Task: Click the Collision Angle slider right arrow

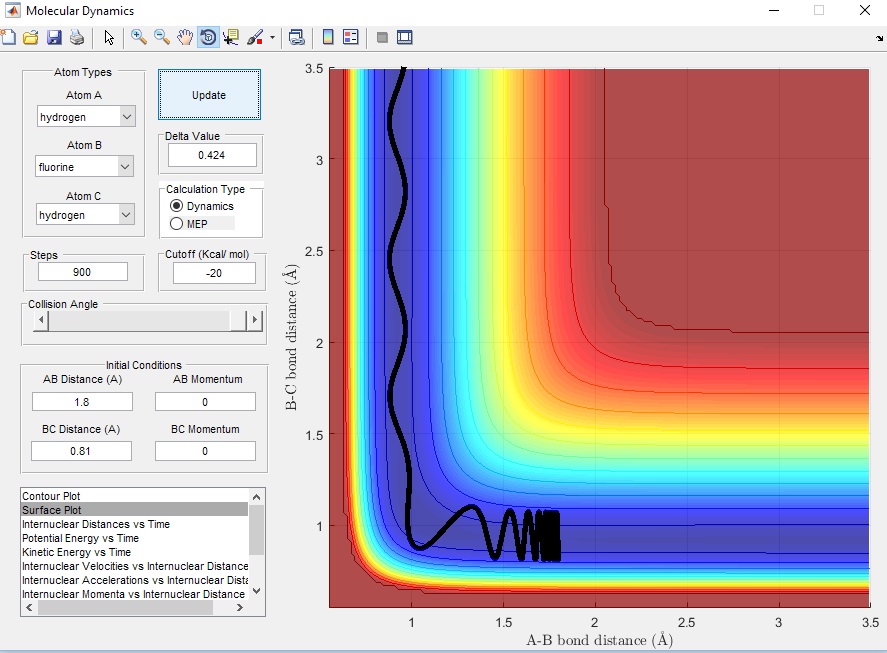Action: [x=255, y=320]
